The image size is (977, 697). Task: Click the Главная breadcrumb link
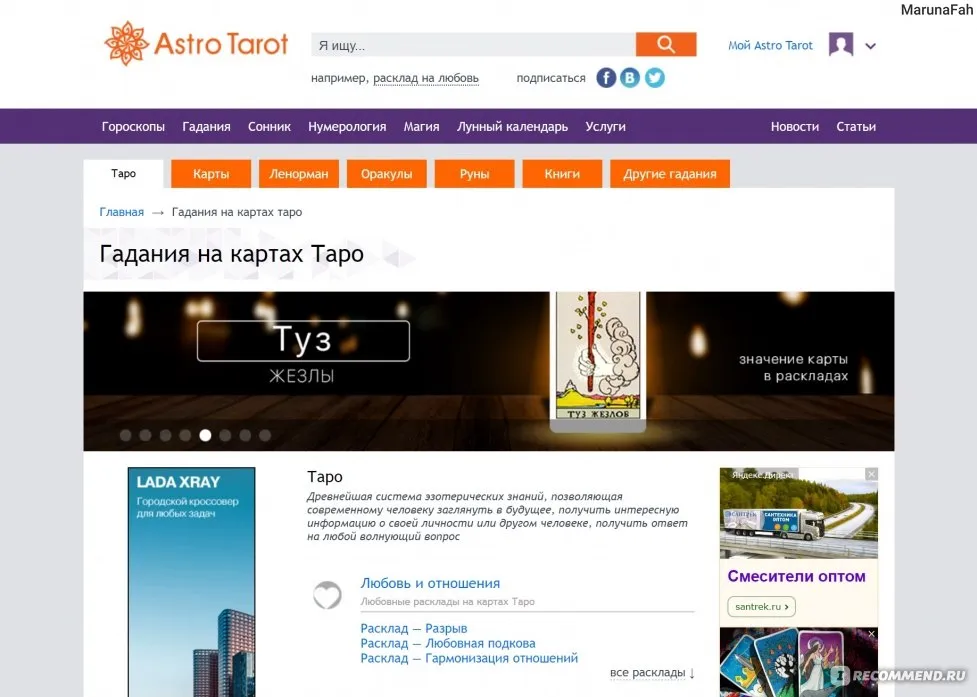(x=122, y=212)
